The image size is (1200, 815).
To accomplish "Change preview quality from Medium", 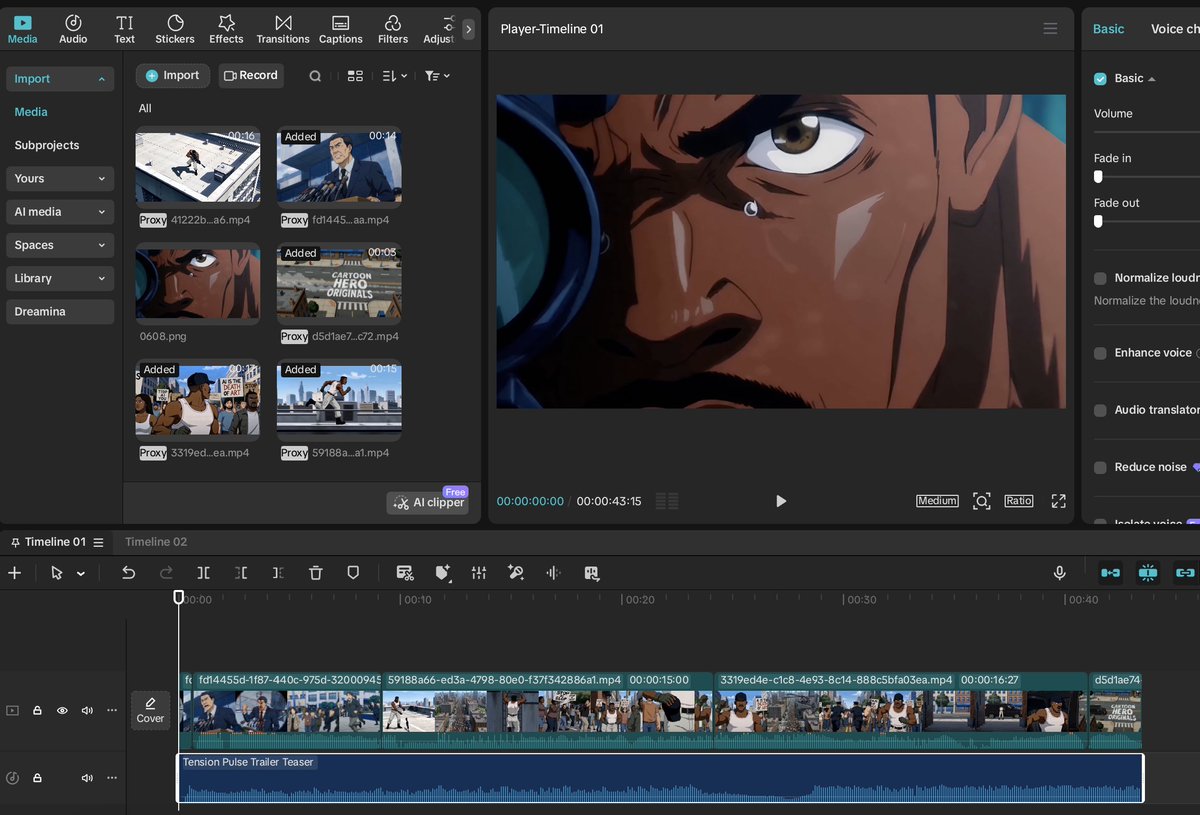I will pos(937,501).
